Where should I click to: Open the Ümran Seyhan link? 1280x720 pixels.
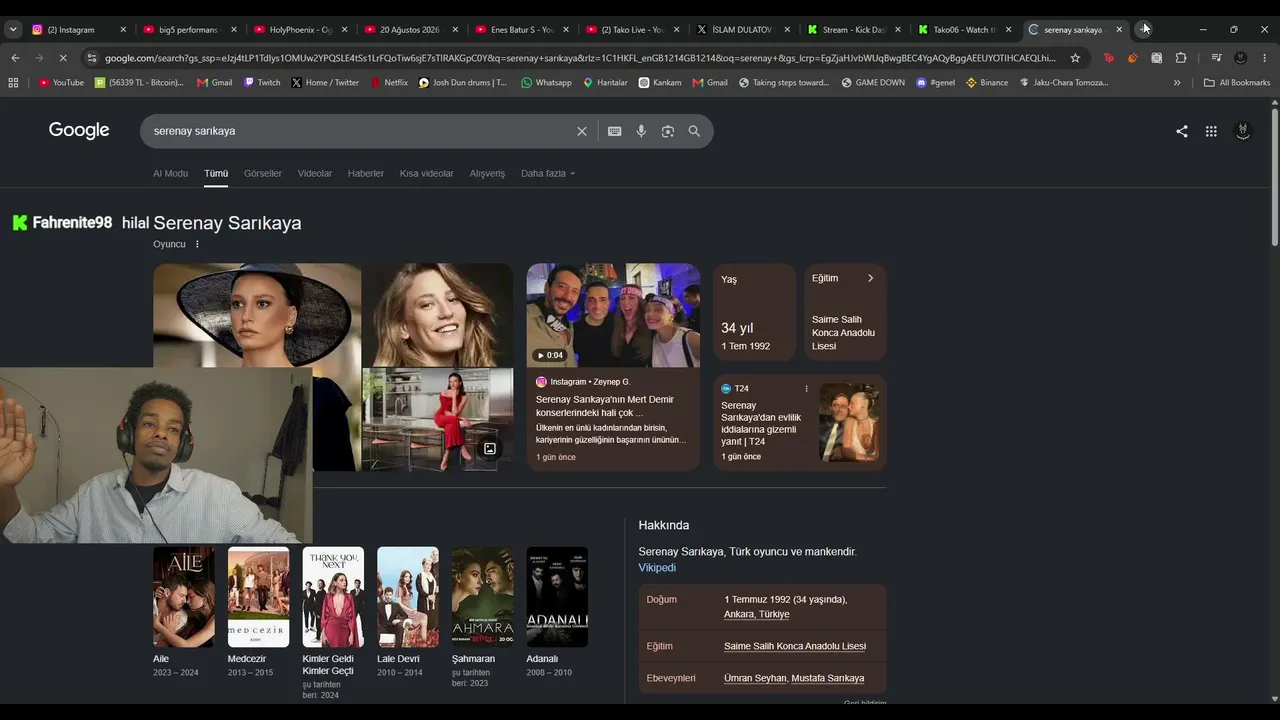(755, 678)
